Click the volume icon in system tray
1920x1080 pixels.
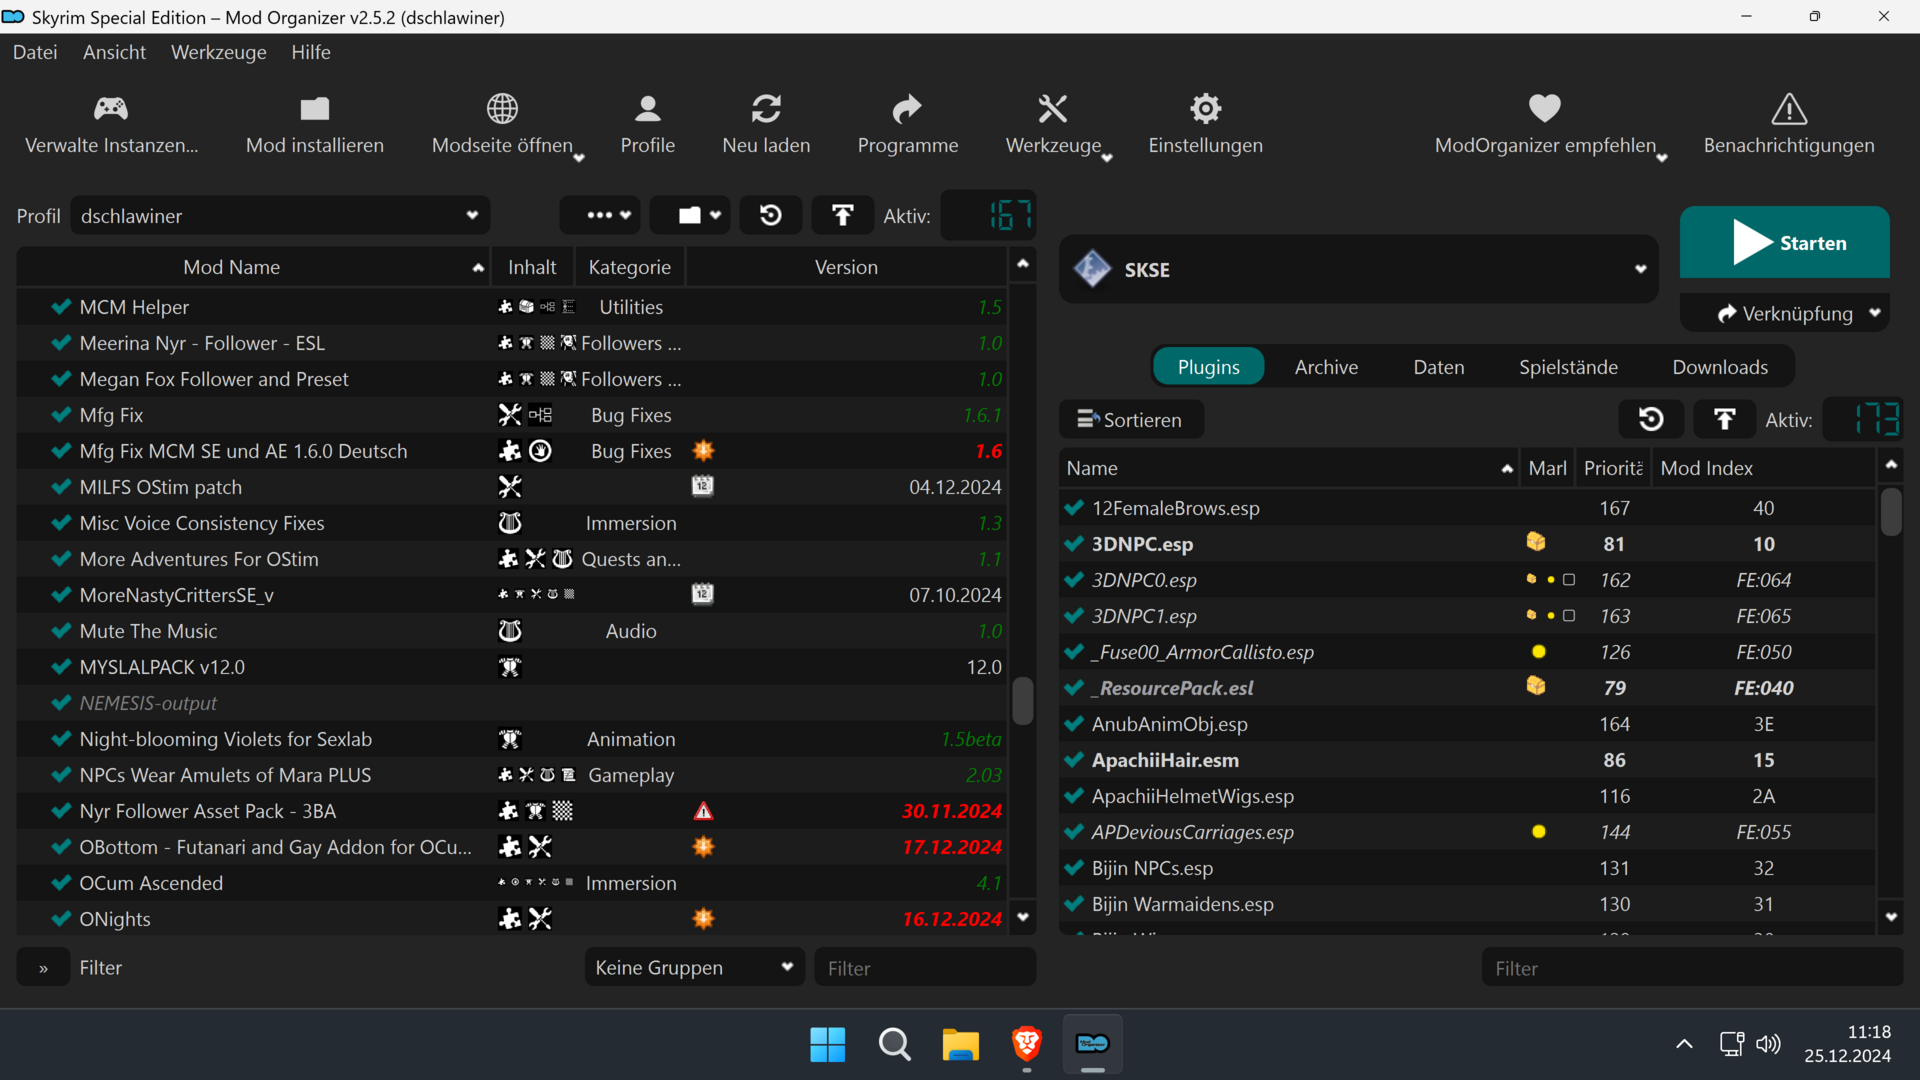1768,1045
